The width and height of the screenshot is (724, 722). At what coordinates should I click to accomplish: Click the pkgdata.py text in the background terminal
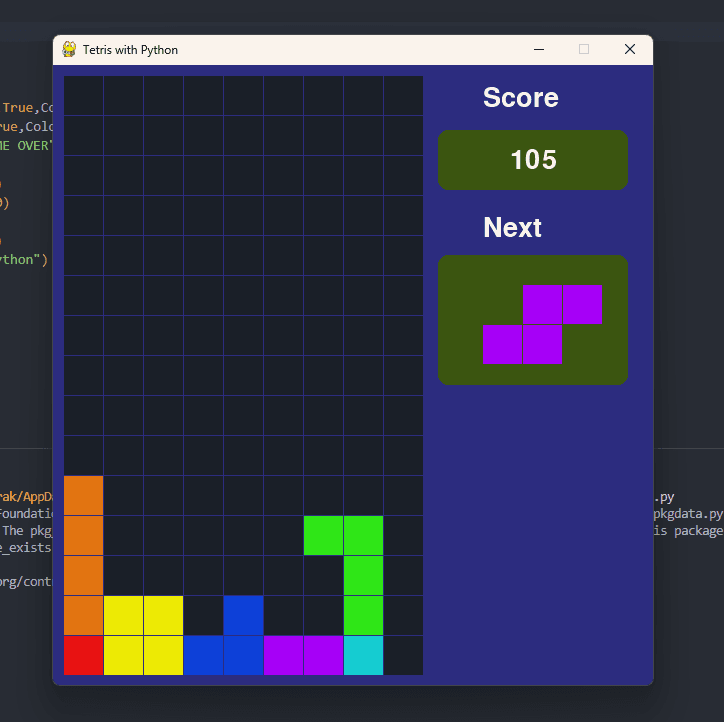pyautogui.click(x=688, y=514)
